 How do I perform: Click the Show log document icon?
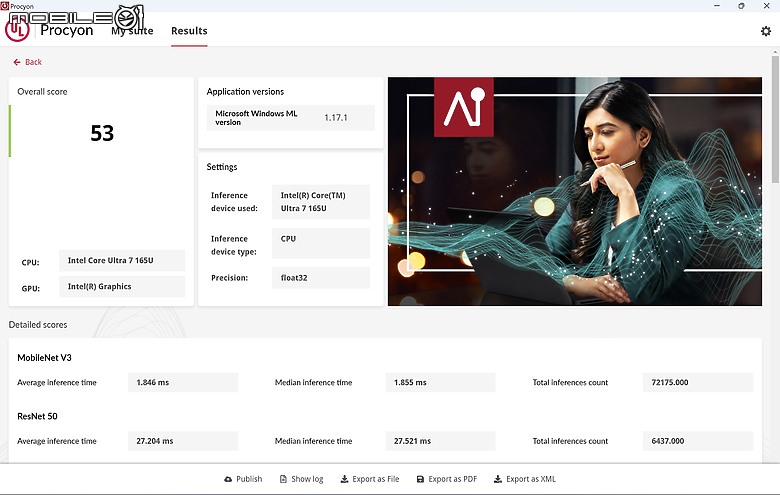(x=283, y=479)
